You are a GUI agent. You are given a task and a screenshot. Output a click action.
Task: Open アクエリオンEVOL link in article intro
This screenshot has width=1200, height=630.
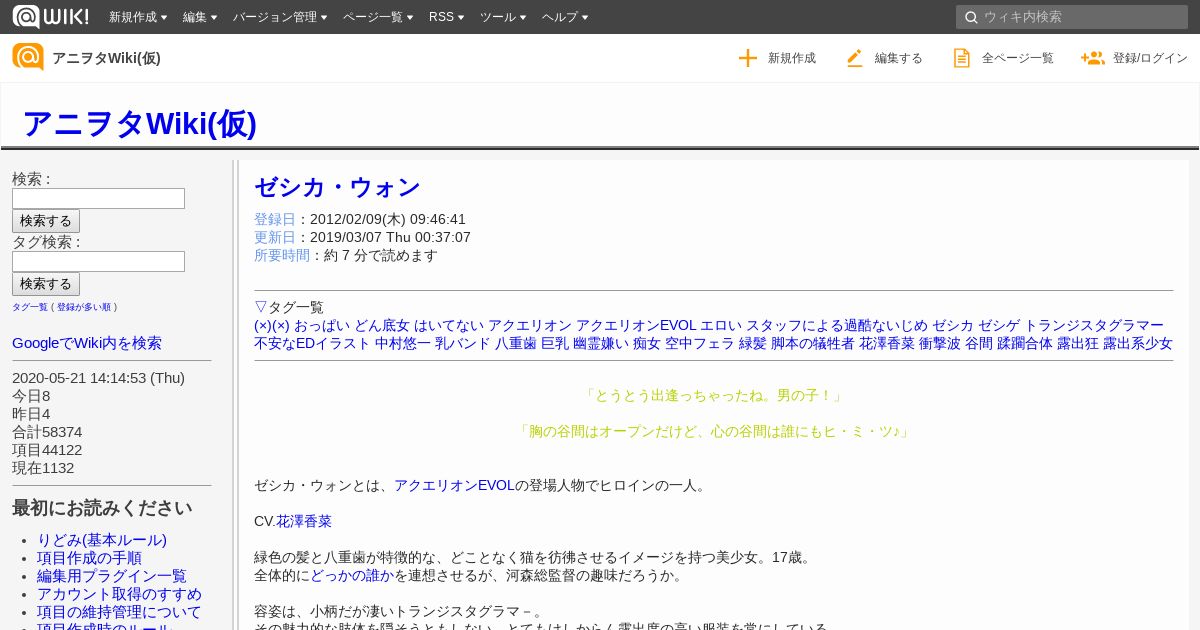coord(454,485)
